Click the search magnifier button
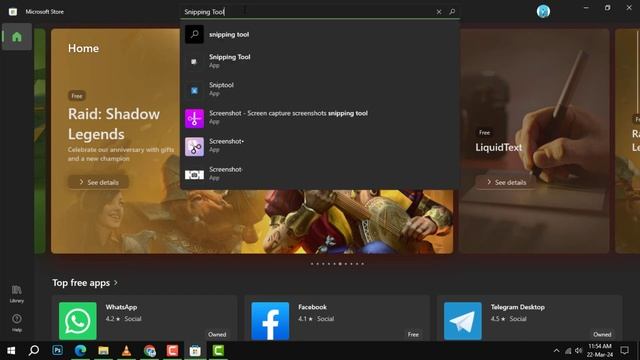 [452, 12]
